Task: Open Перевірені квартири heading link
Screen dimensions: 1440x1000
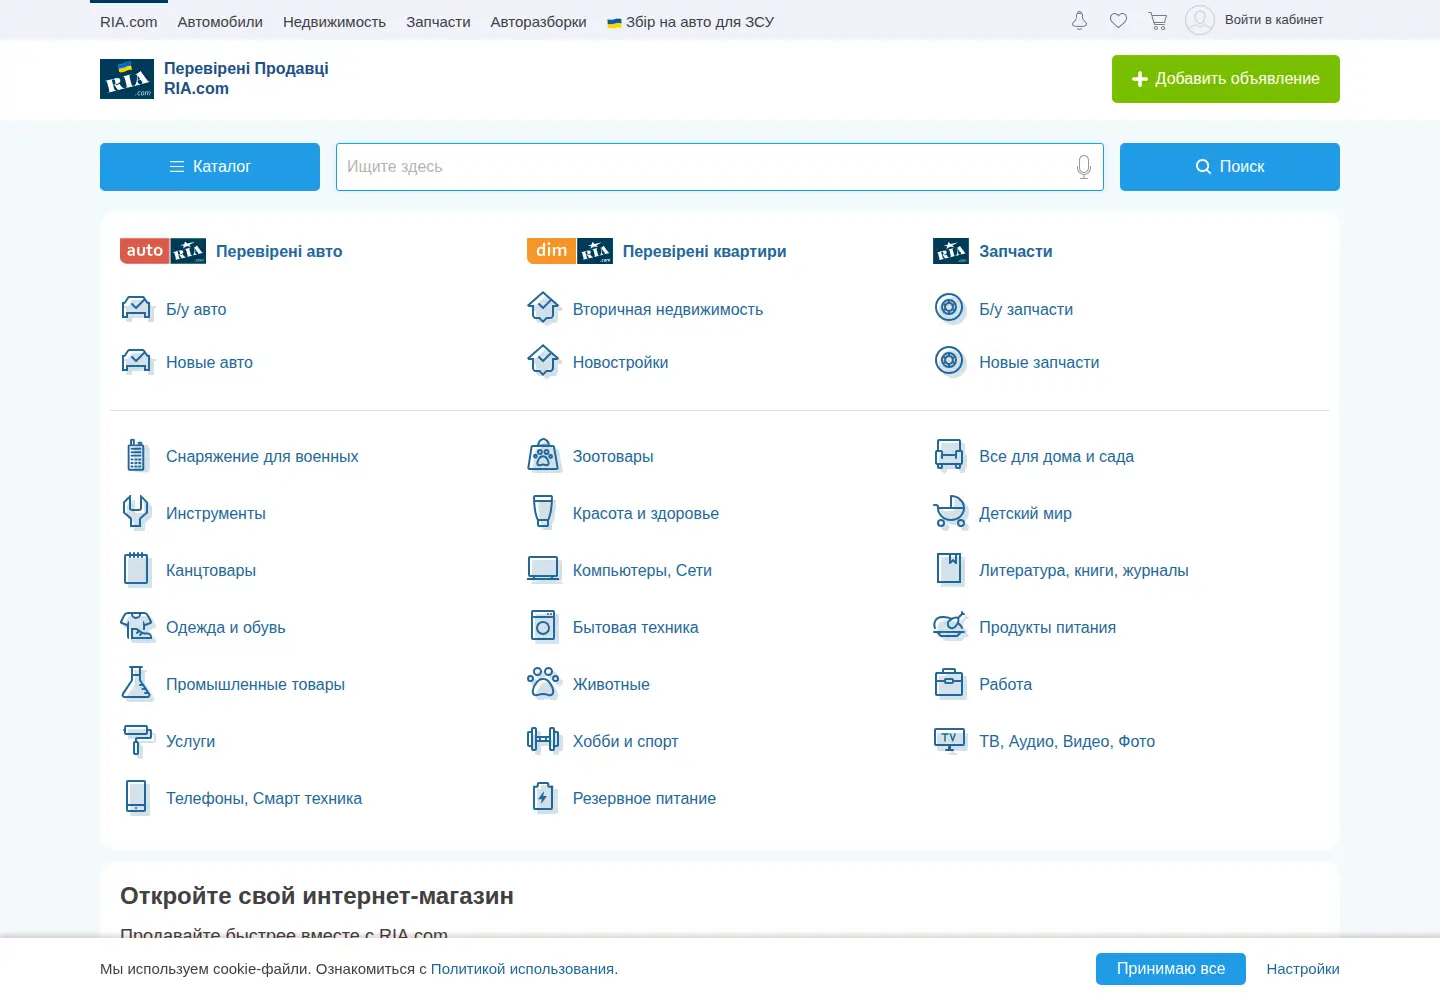Action: pos(705,252)
